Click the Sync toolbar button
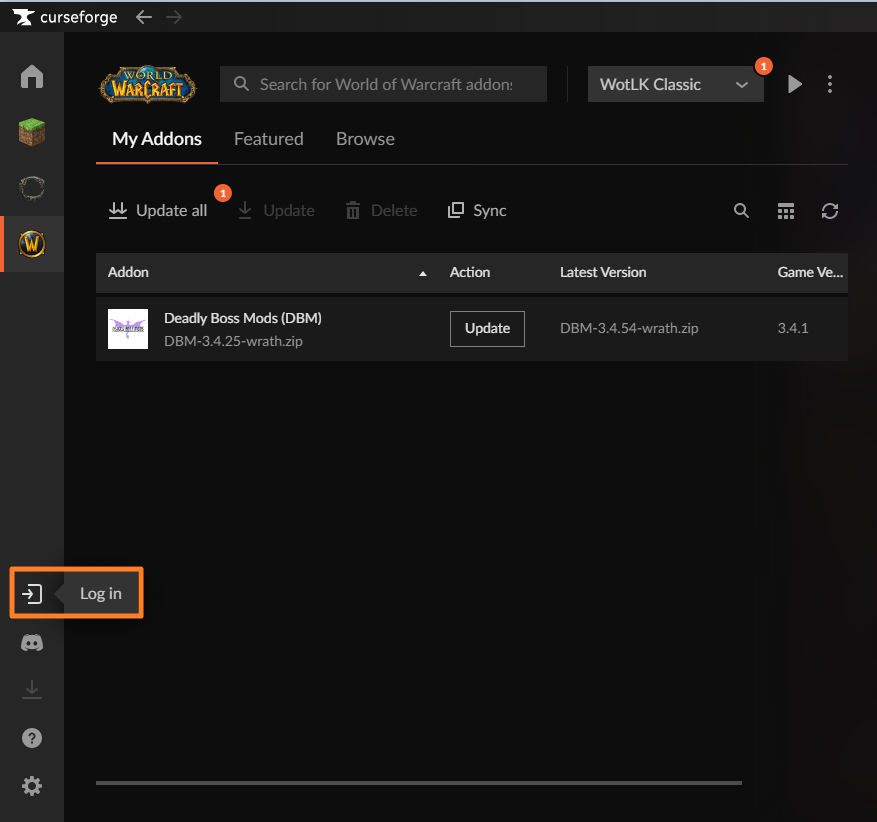The width and height of the screenshot is (877, 822). pos(477,211)
